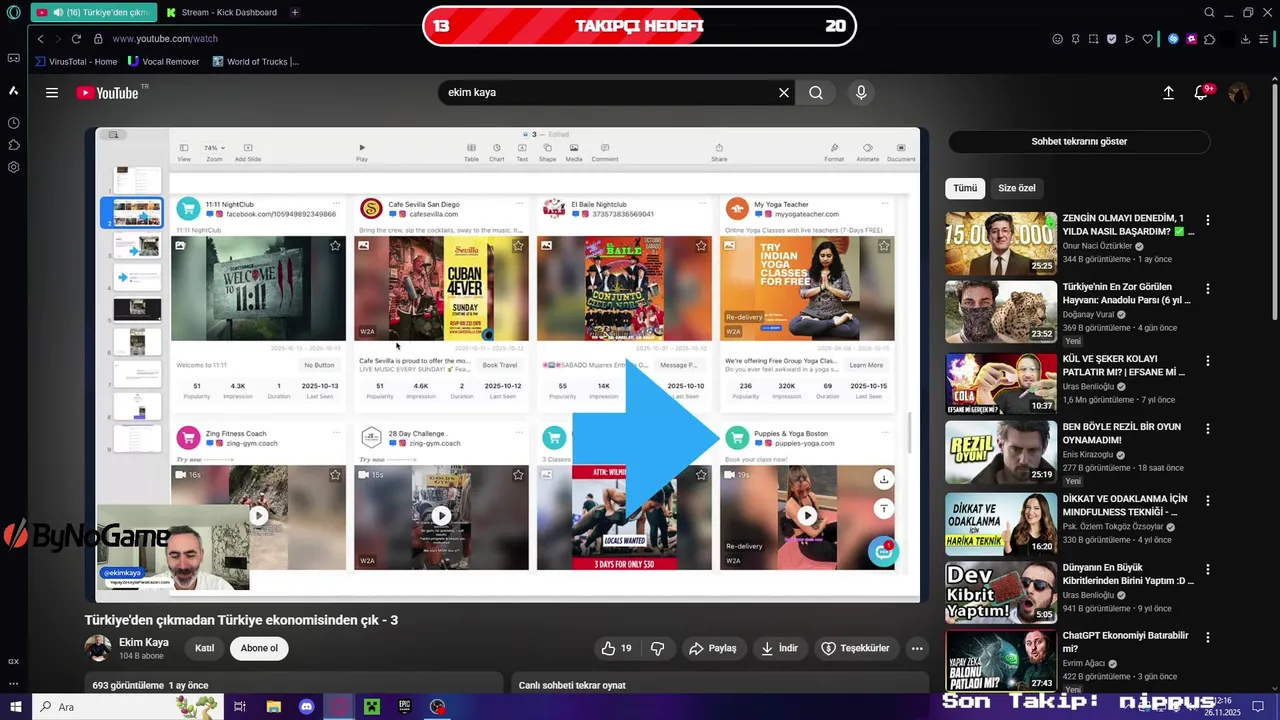Open YouTube notifications bell
The height and width of the screenshot is (720, 1280).
(1203, 92)
